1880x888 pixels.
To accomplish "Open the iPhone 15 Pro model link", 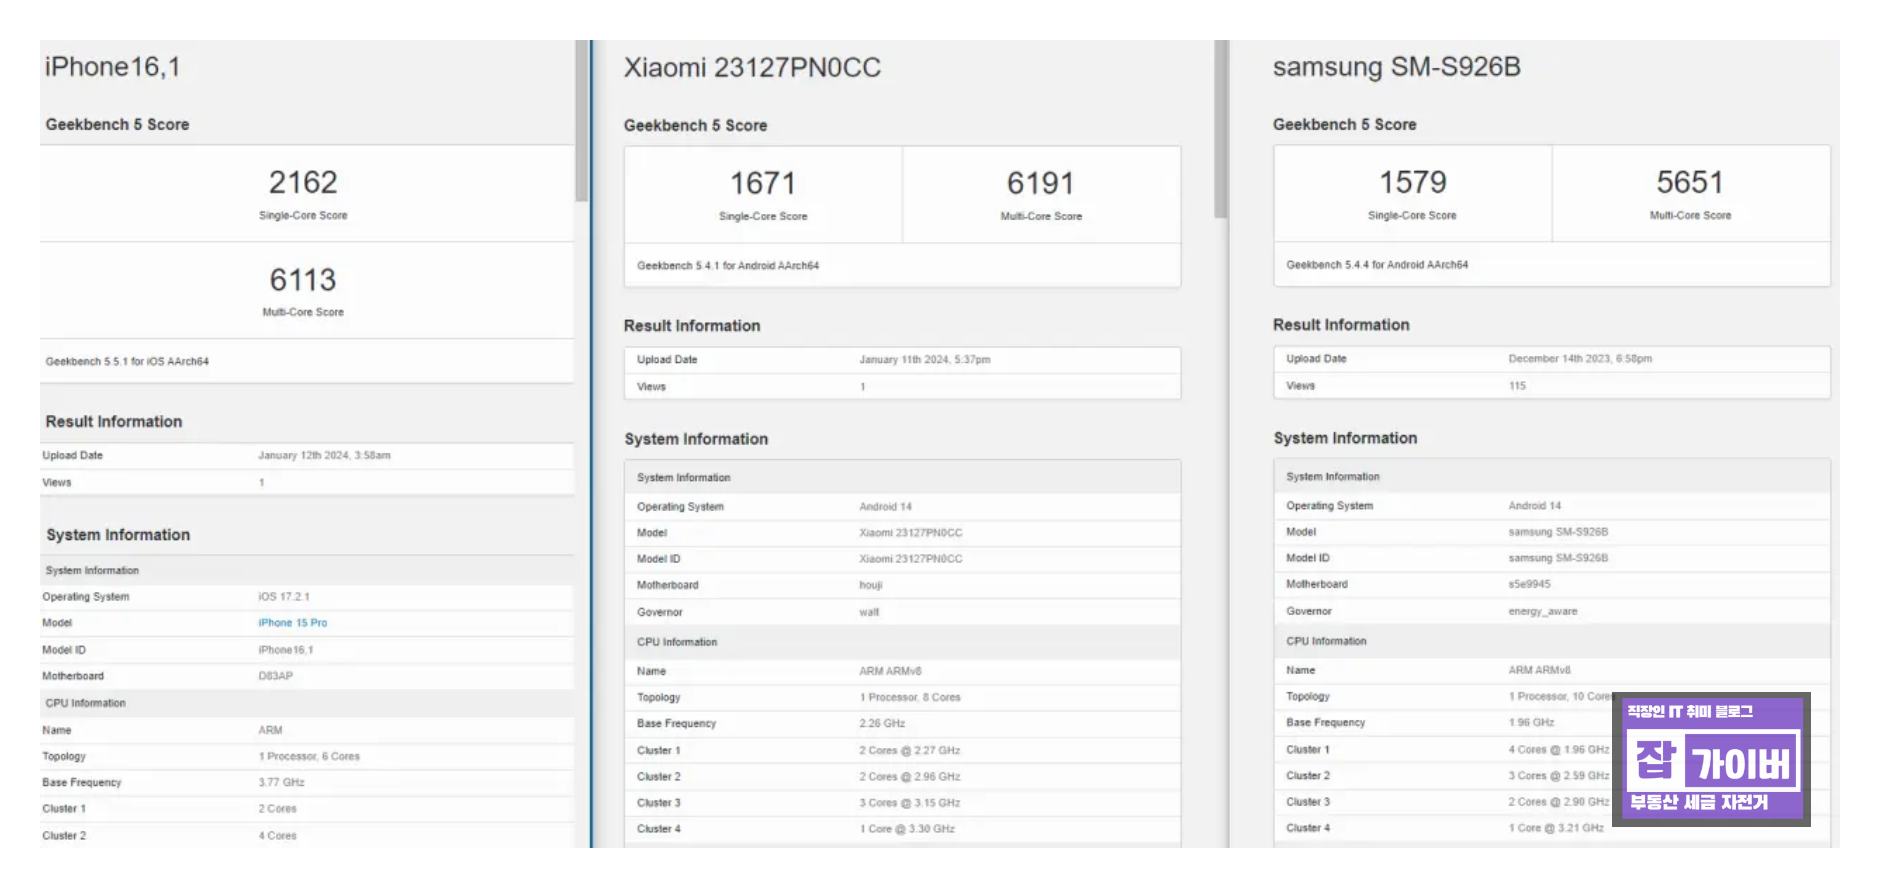I will [292, 623].
